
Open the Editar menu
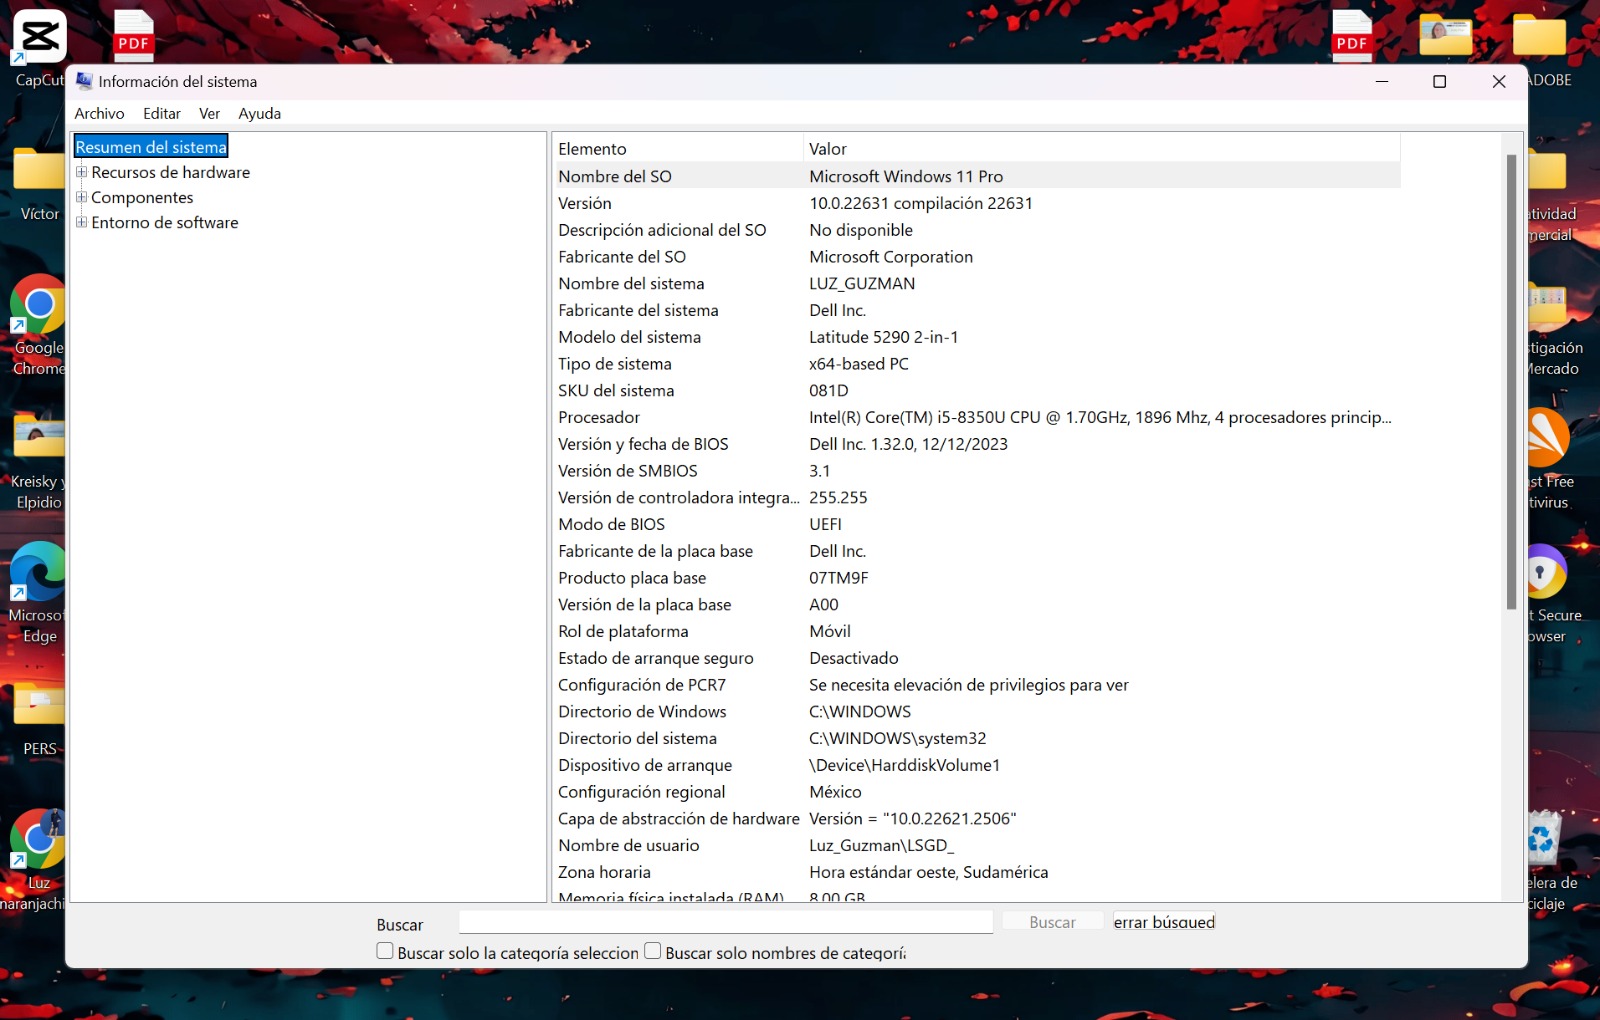click(162, 114)
